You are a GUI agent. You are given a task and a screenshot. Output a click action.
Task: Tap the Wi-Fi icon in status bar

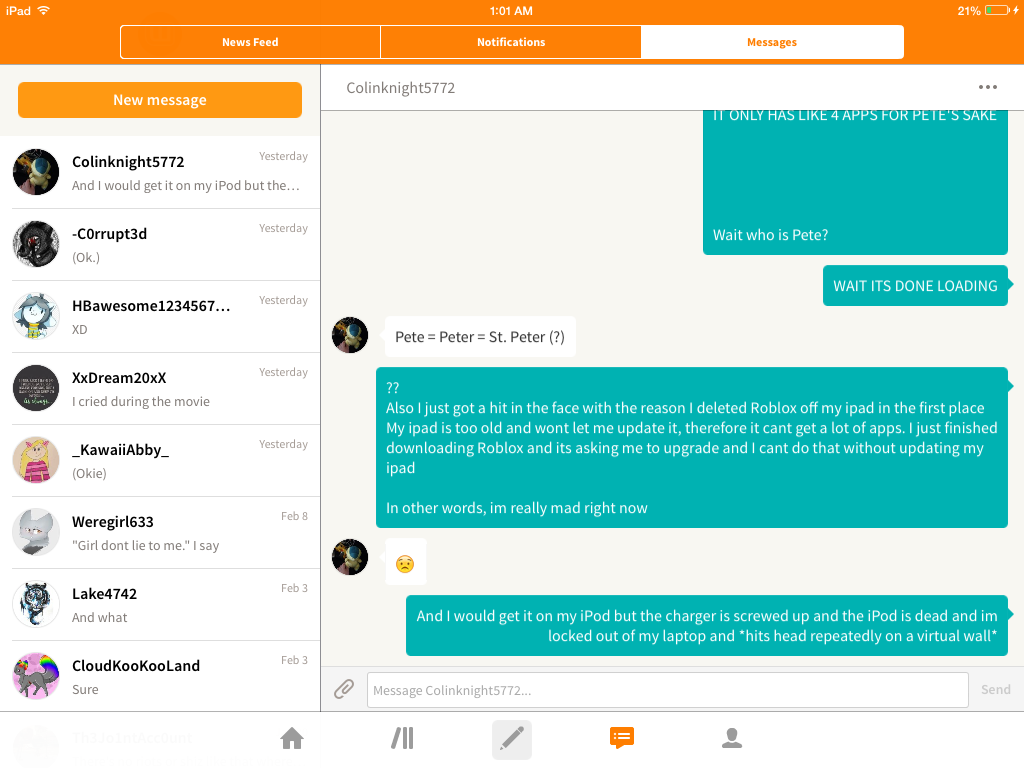44,10
